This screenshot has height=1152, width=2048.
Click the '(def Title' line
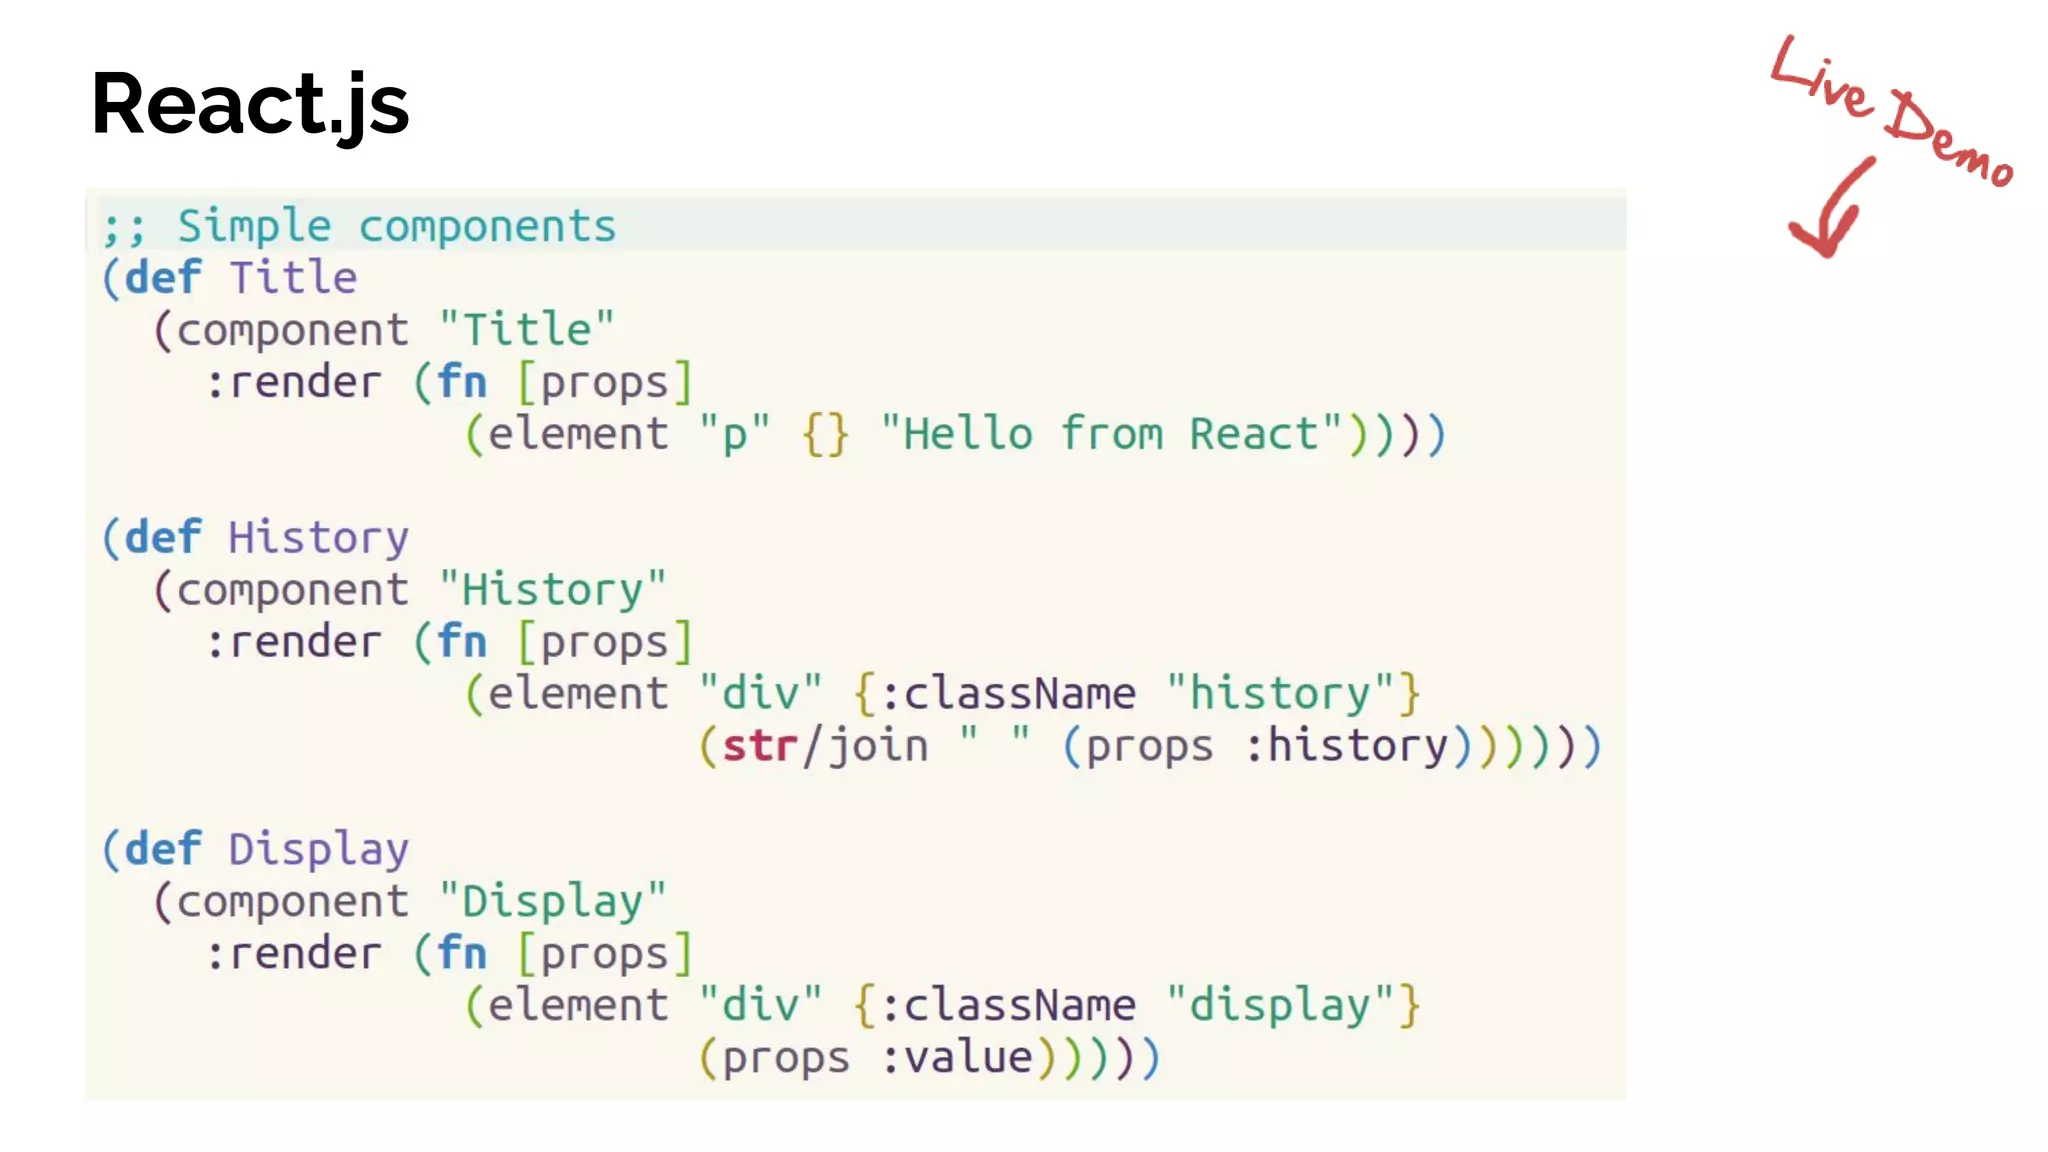tap(229, 277)
